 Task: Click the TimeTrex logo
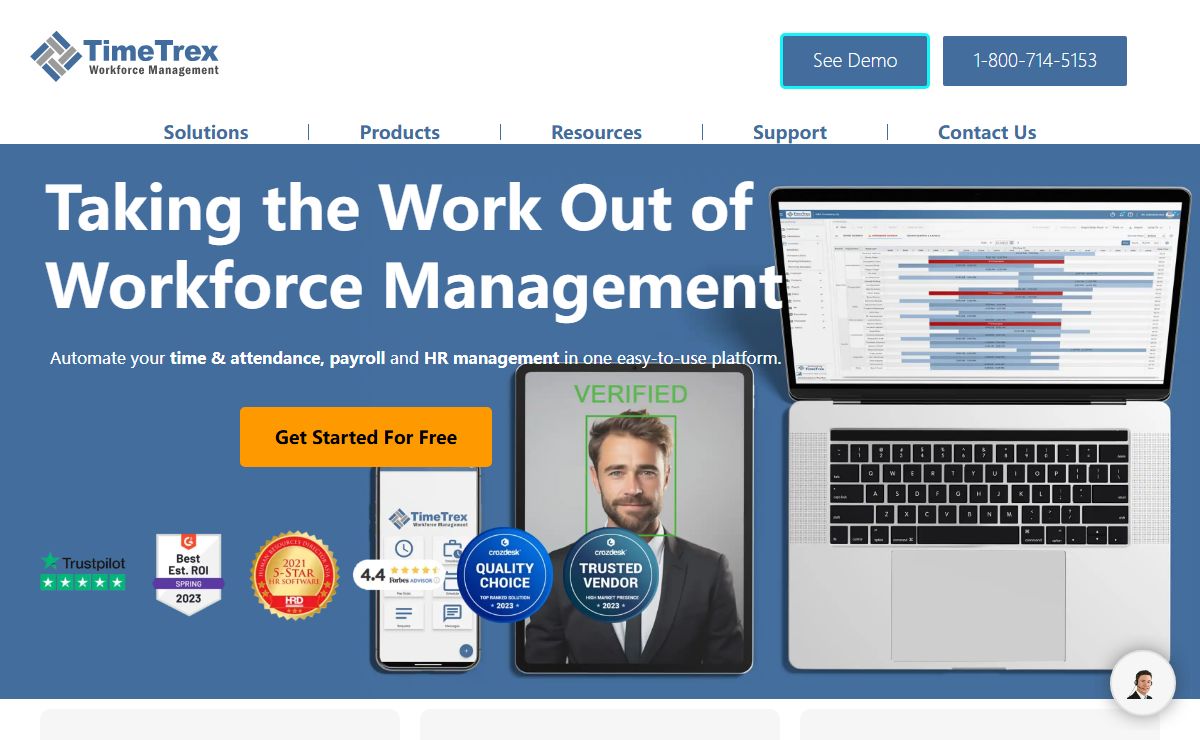pos(125,56)
